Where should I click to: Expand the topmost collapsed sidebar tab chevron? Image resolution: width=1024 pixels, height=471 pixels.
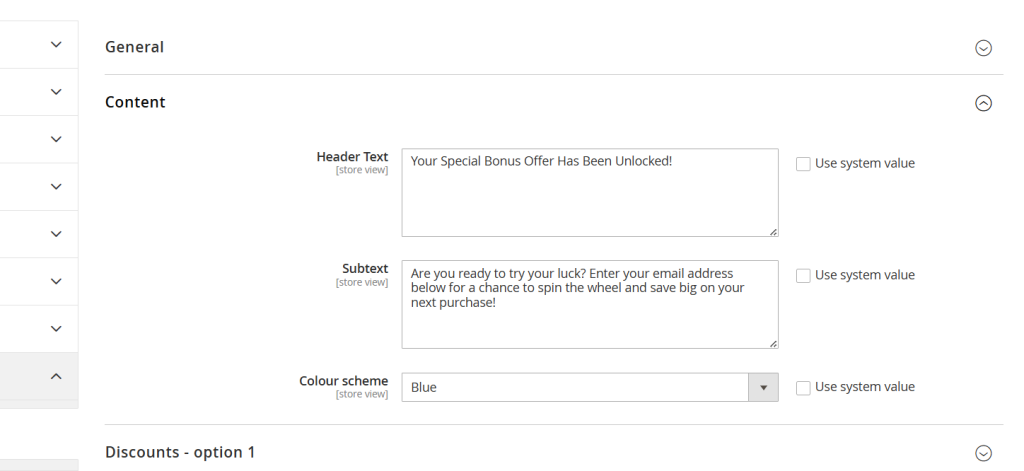click(x=56, y=45)
